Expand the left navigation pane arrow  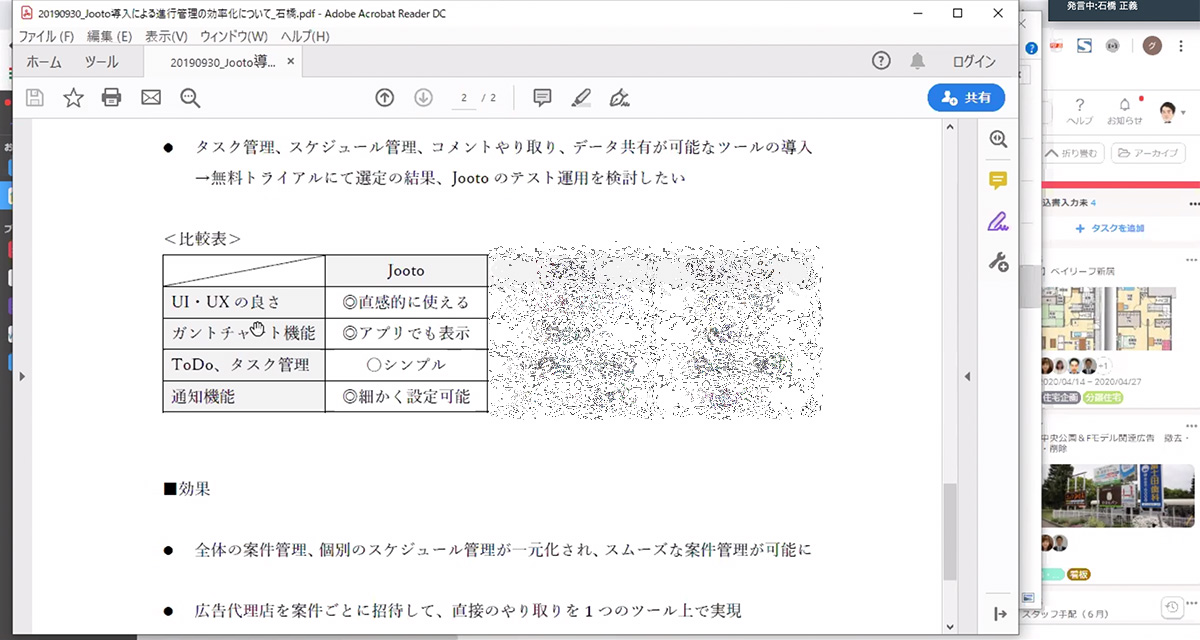pyautogui.click(x=22, y=376)
